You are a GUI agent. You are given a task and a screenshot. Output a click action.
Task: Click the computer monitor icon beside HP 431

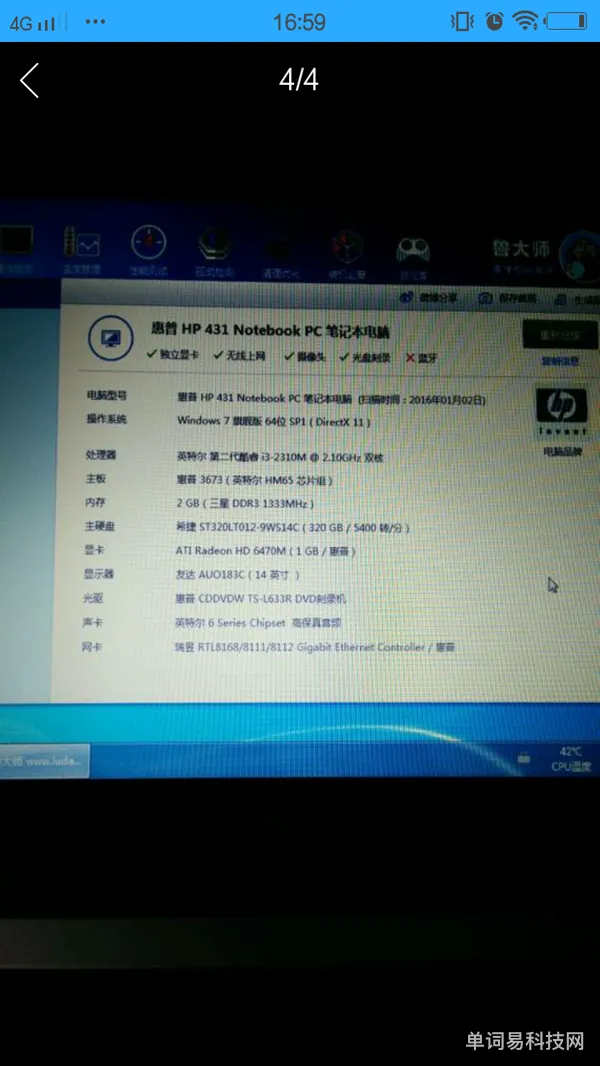(111, 337)
